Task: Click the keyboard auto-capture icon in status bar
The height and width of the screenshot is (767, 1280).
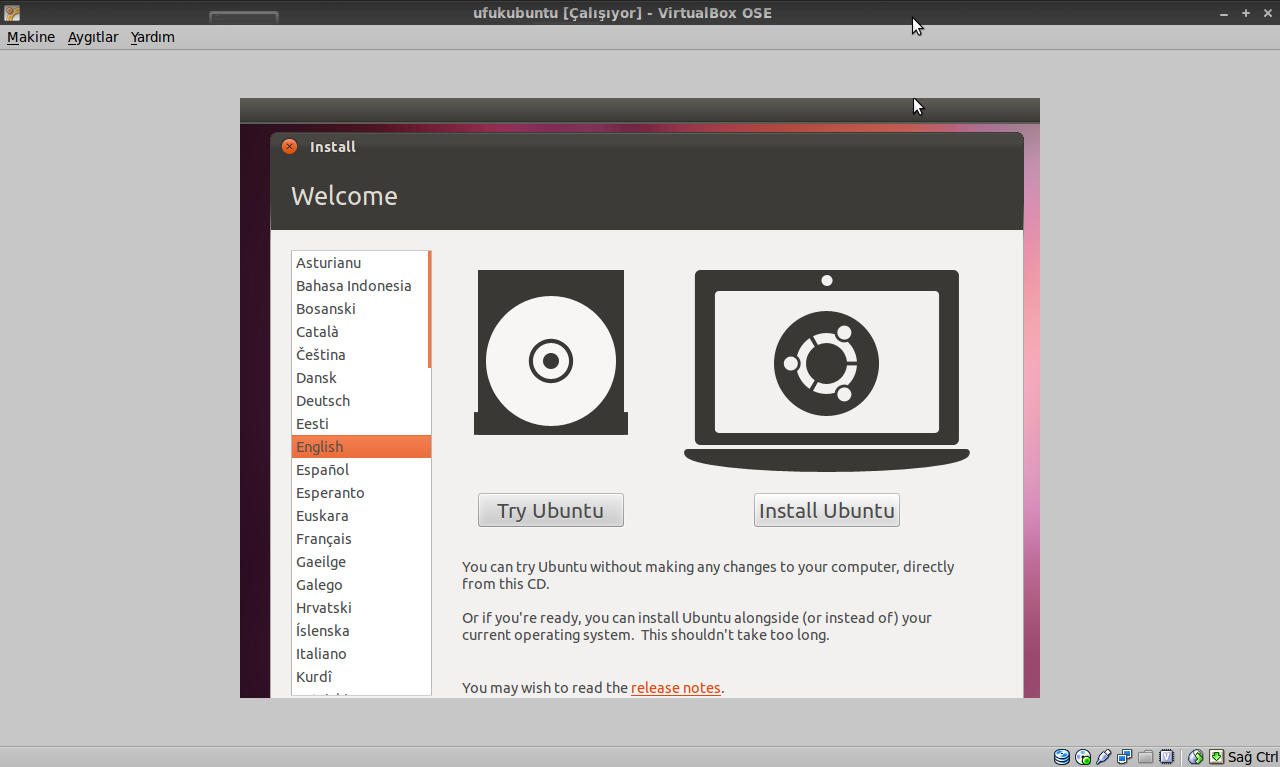Action: [1217, 757]
